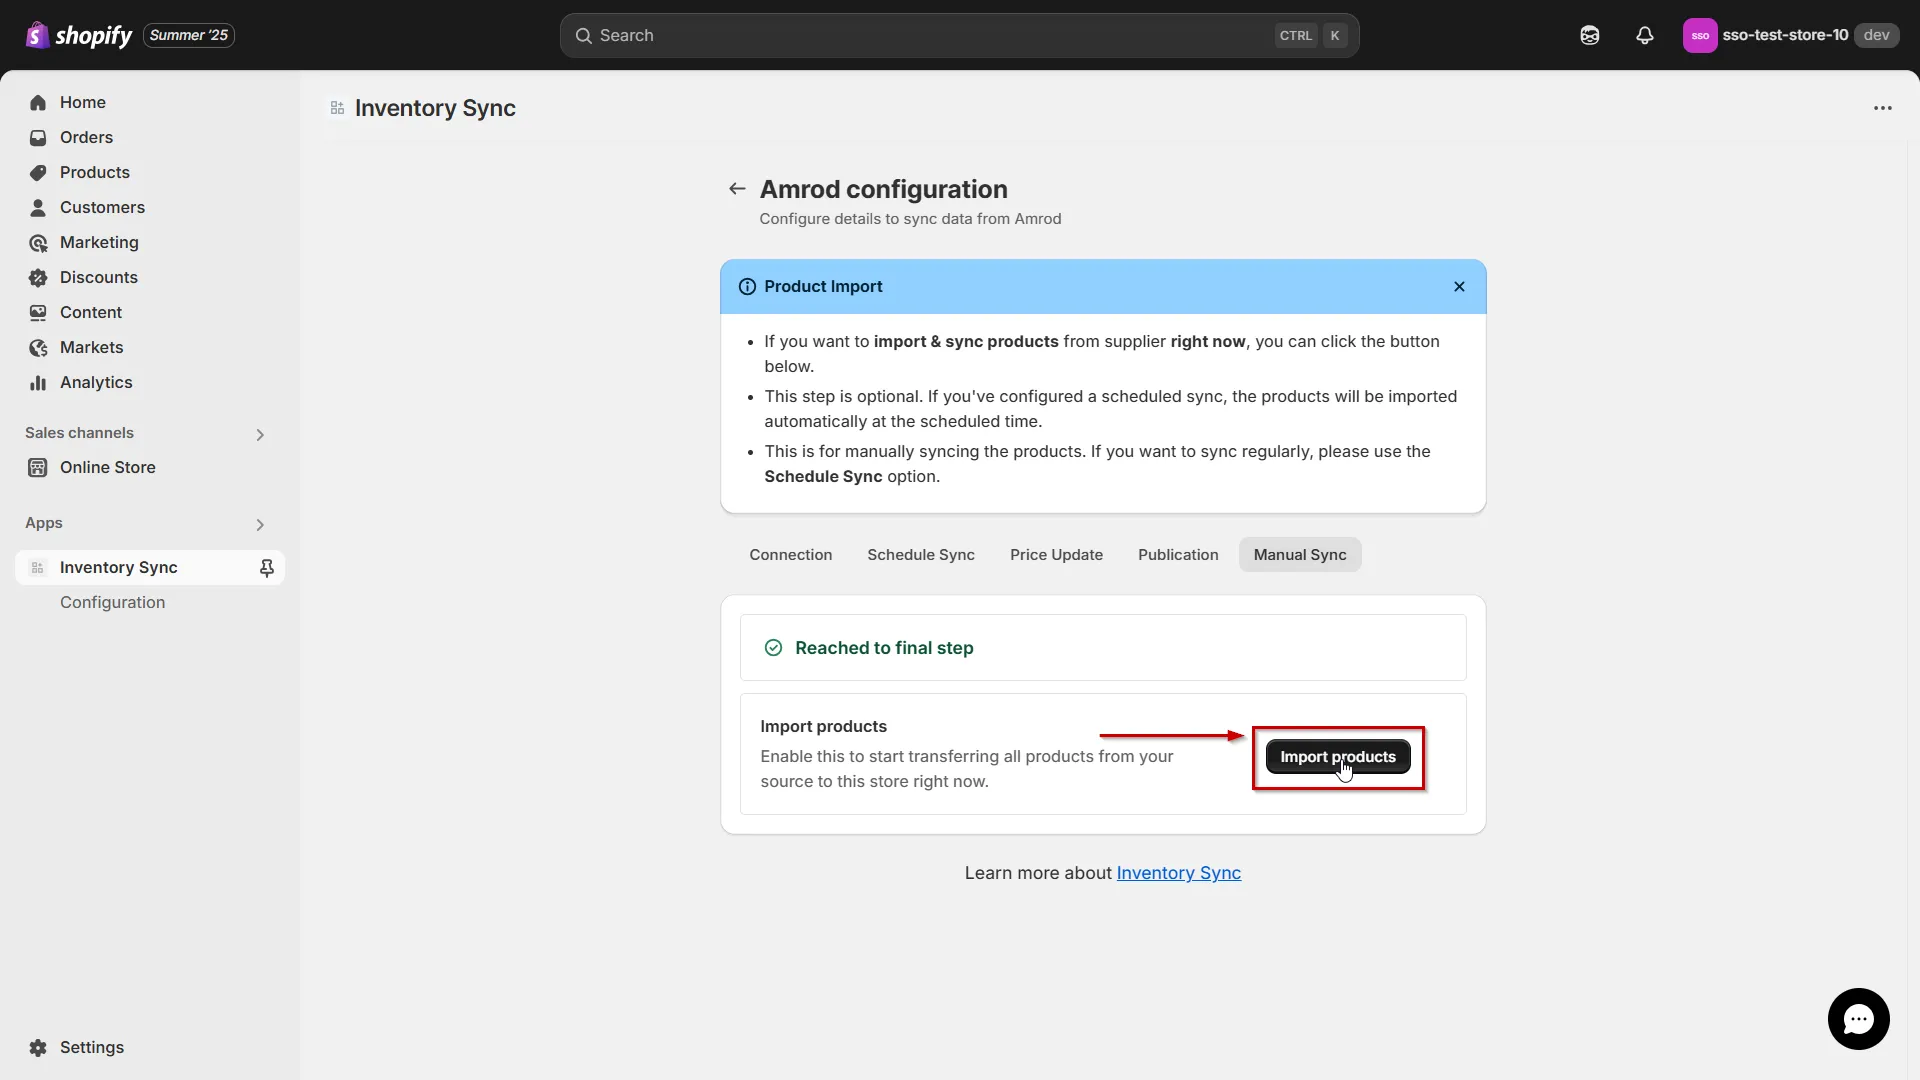Go to Orders in sidebar
This screenshot has width=1920, height=1080.
(x=150, y=137)
